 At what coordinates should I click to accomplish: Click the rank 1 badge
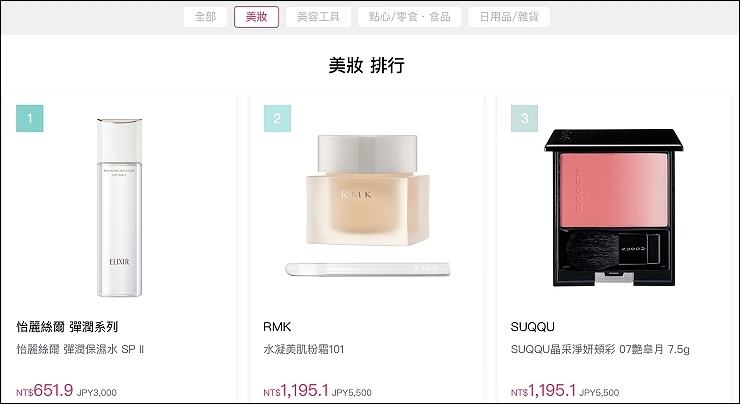[30, 118]
